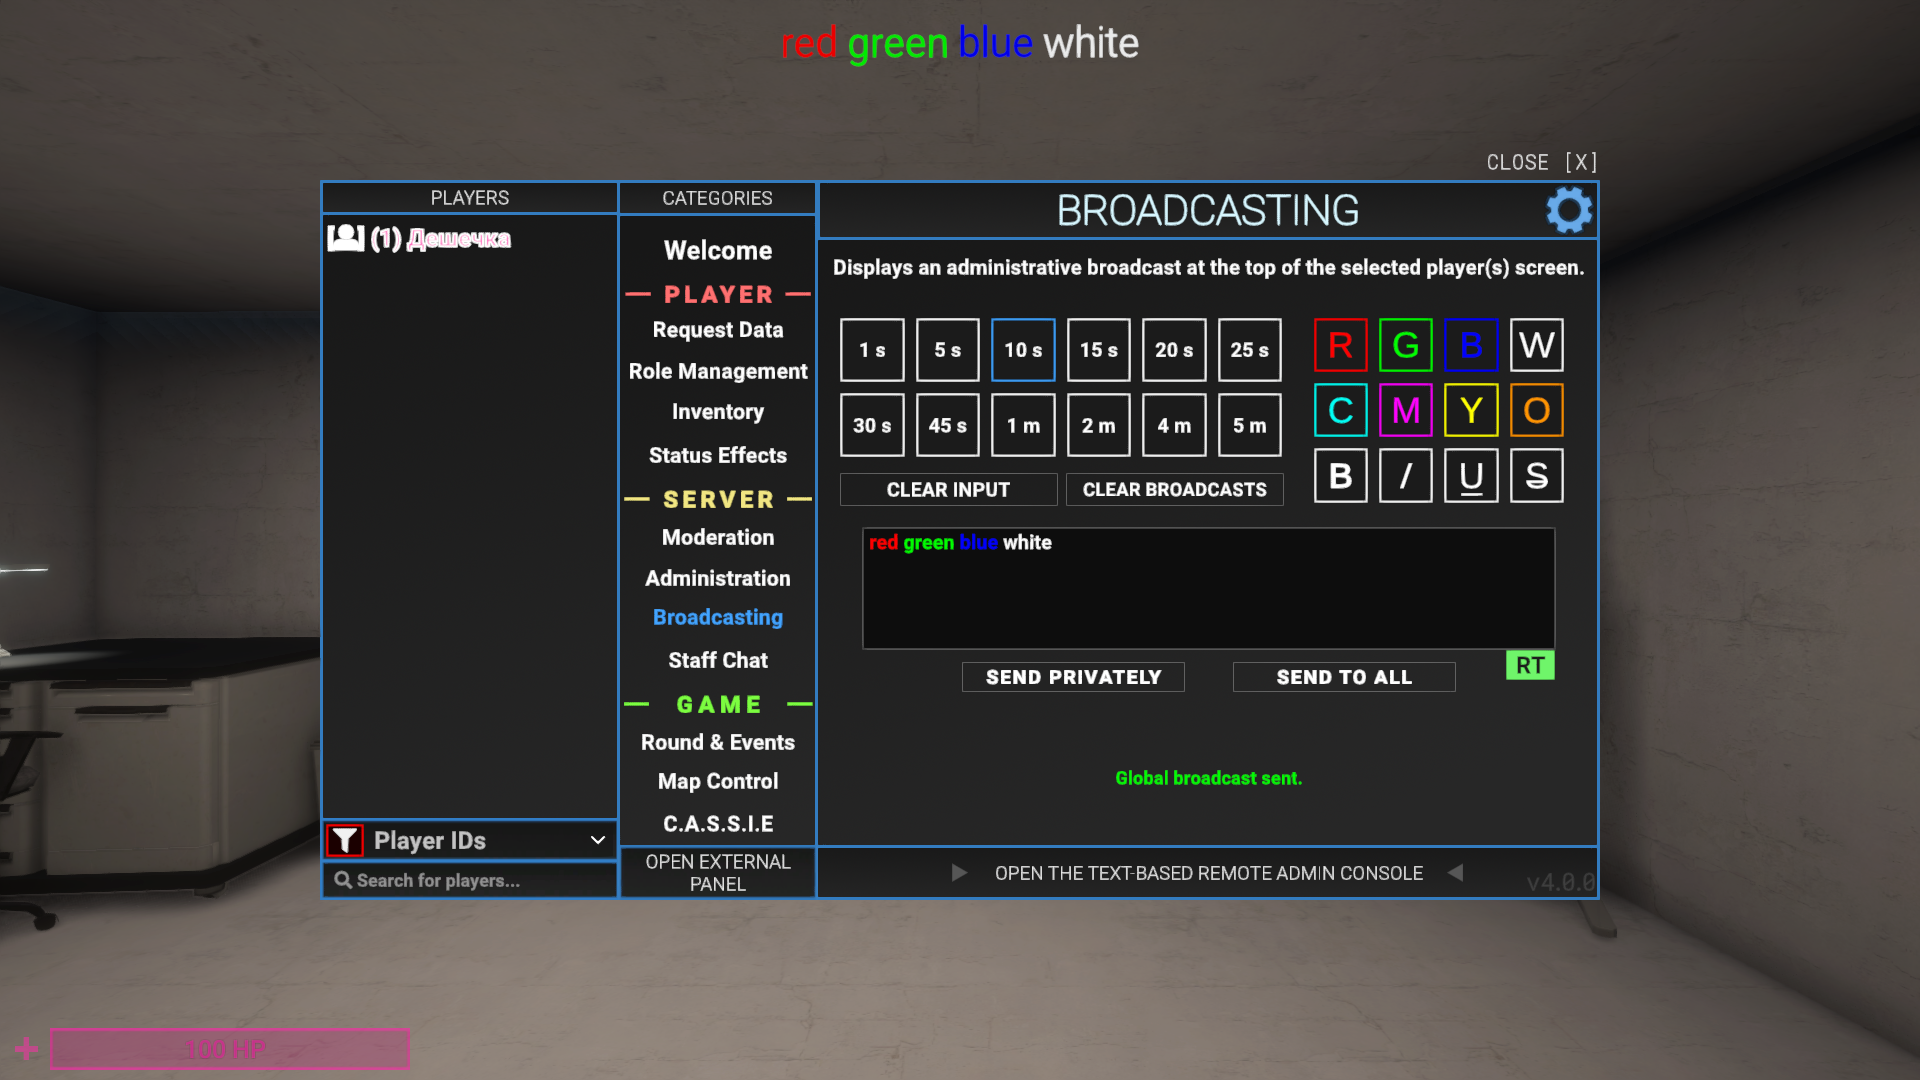Click the player filter funnel icon

tap(345, 840)
